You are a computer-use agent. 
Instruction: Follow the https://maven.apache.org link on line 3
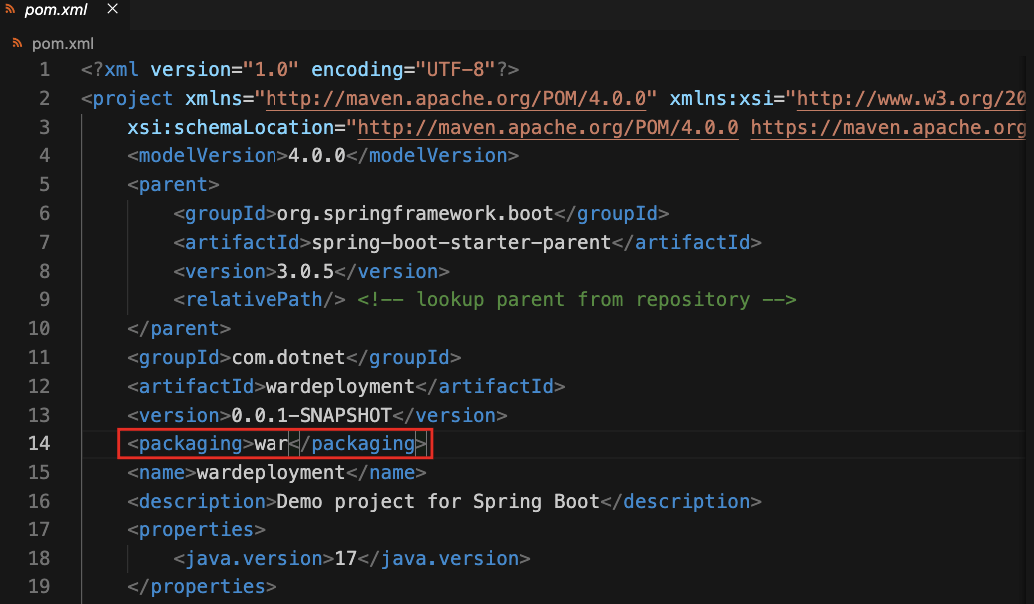point(888,127)
